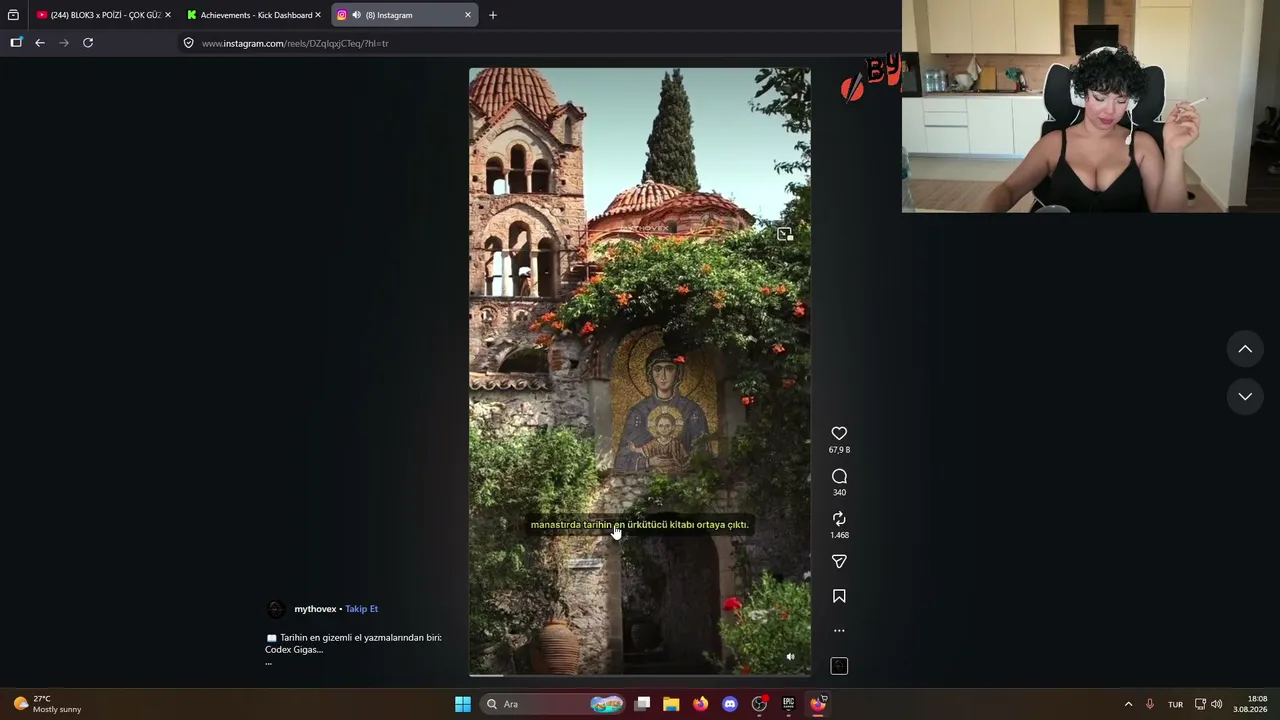The height and width of the screenshot is (720, 1280).
Task: Save the reel with the bookmark icon
Action: [839, 596]
